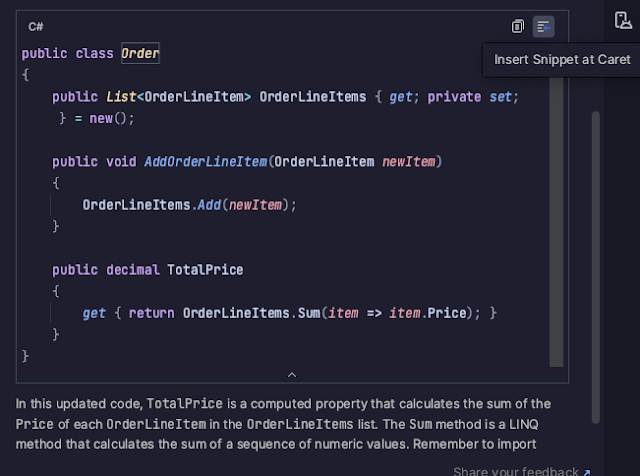Click Insert Snippet at Caret icon

point(543,27)
